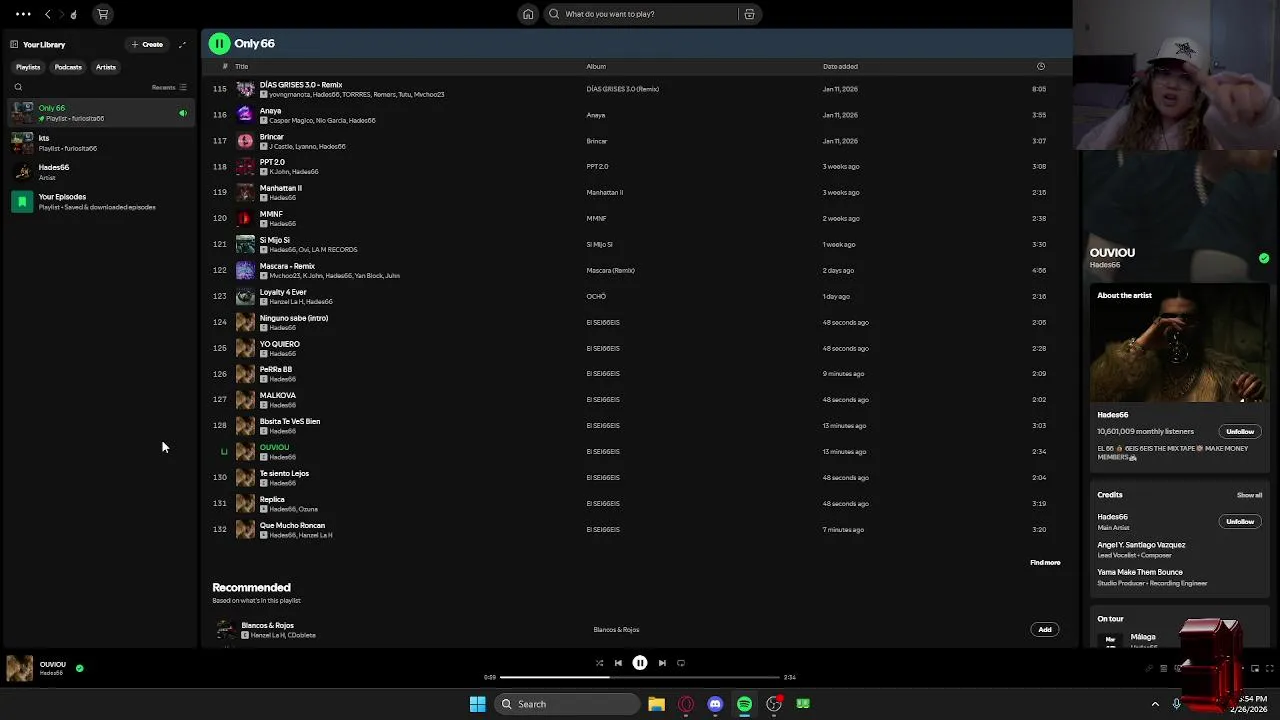Open the kts playlist in library
Viewport: 1280px width, 720px height.
(99, 143)
